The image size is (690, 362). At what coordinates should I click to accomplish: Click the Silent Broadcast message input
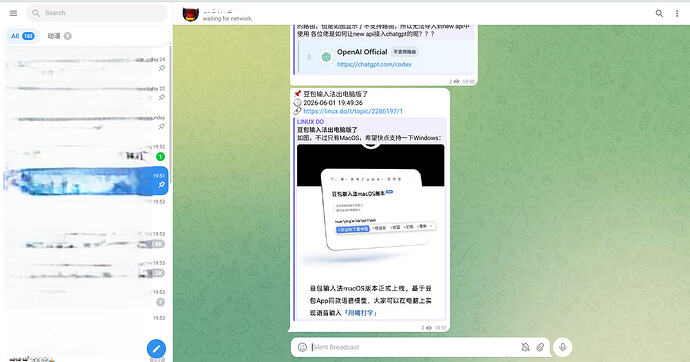414,347
